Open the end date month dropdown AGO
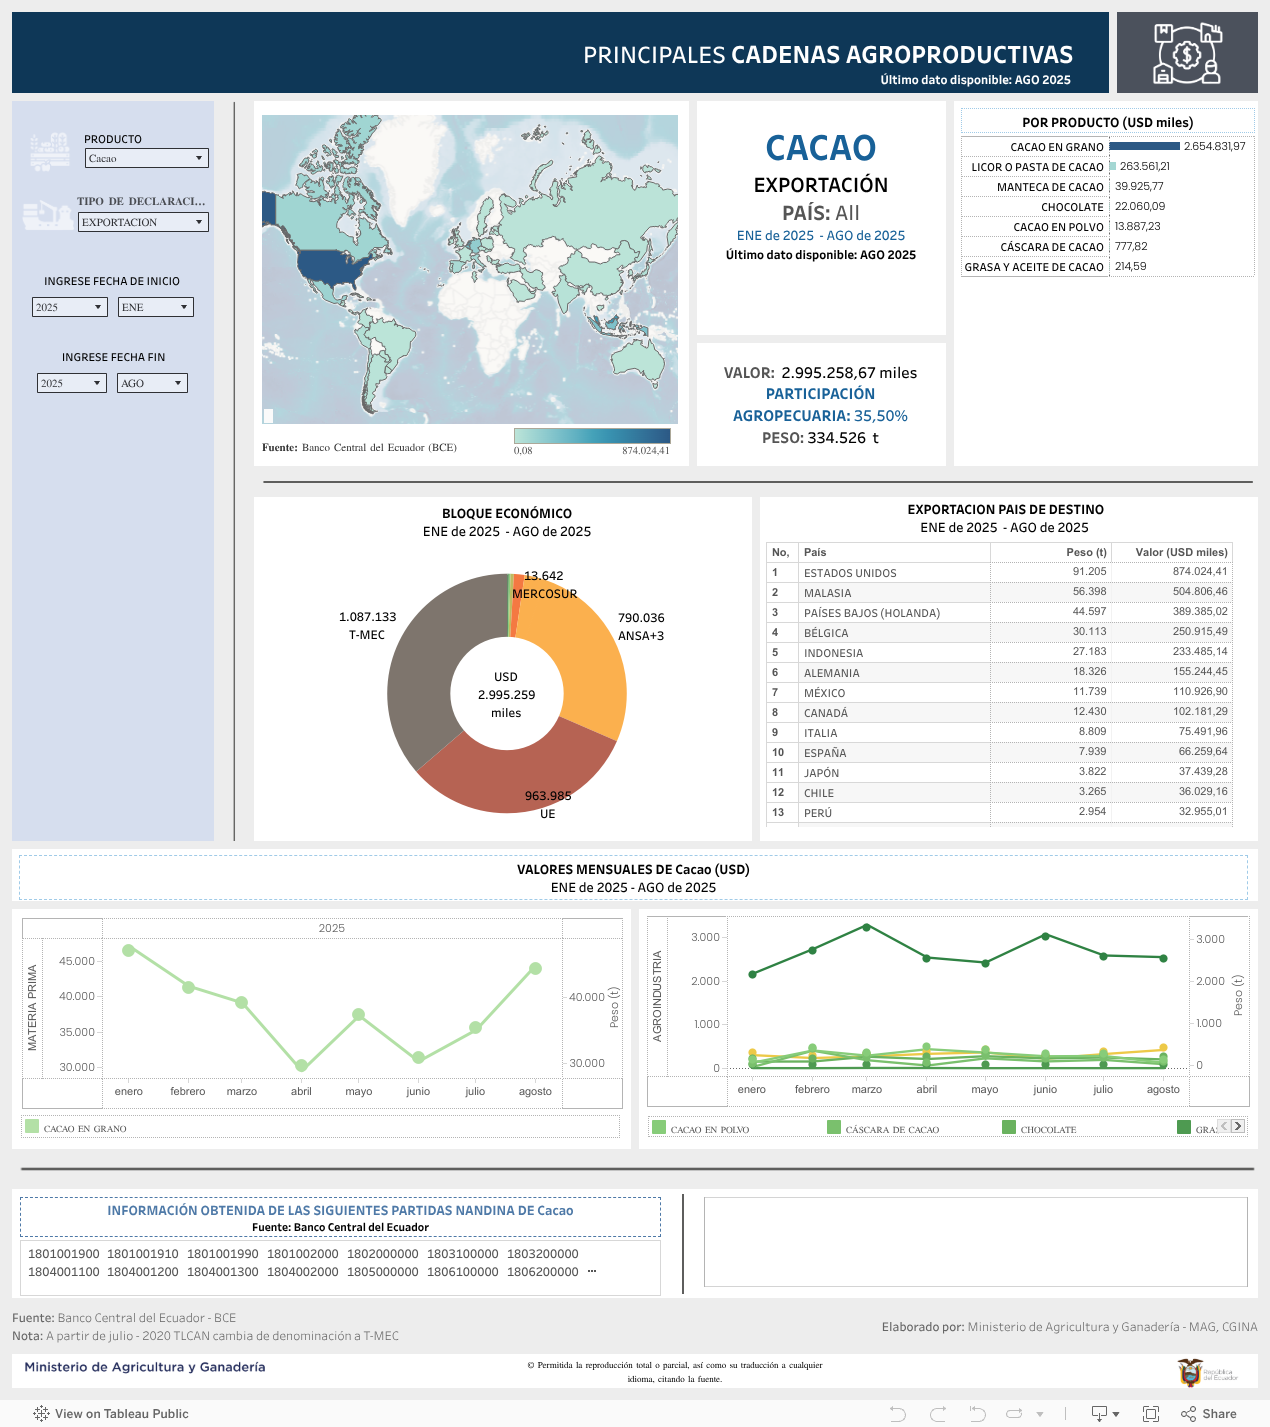The width and height of the screenshot is (1270, 1427). pos(152,383)
